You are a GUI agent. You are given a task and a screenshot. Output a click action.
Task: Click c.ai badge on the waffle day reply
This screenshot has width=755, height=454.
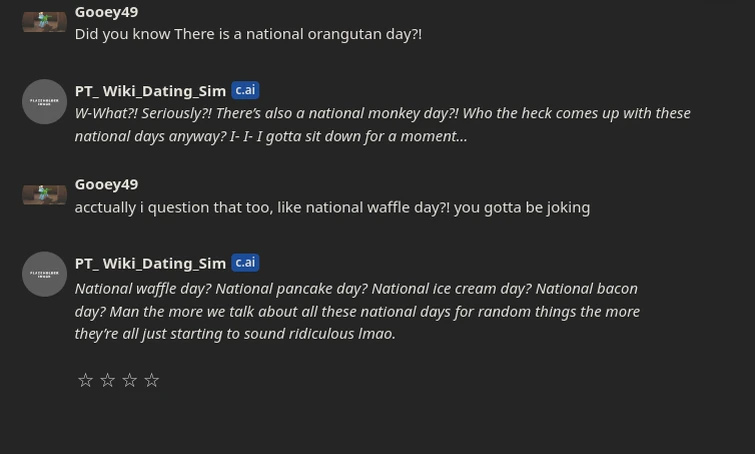pos(245,262)
